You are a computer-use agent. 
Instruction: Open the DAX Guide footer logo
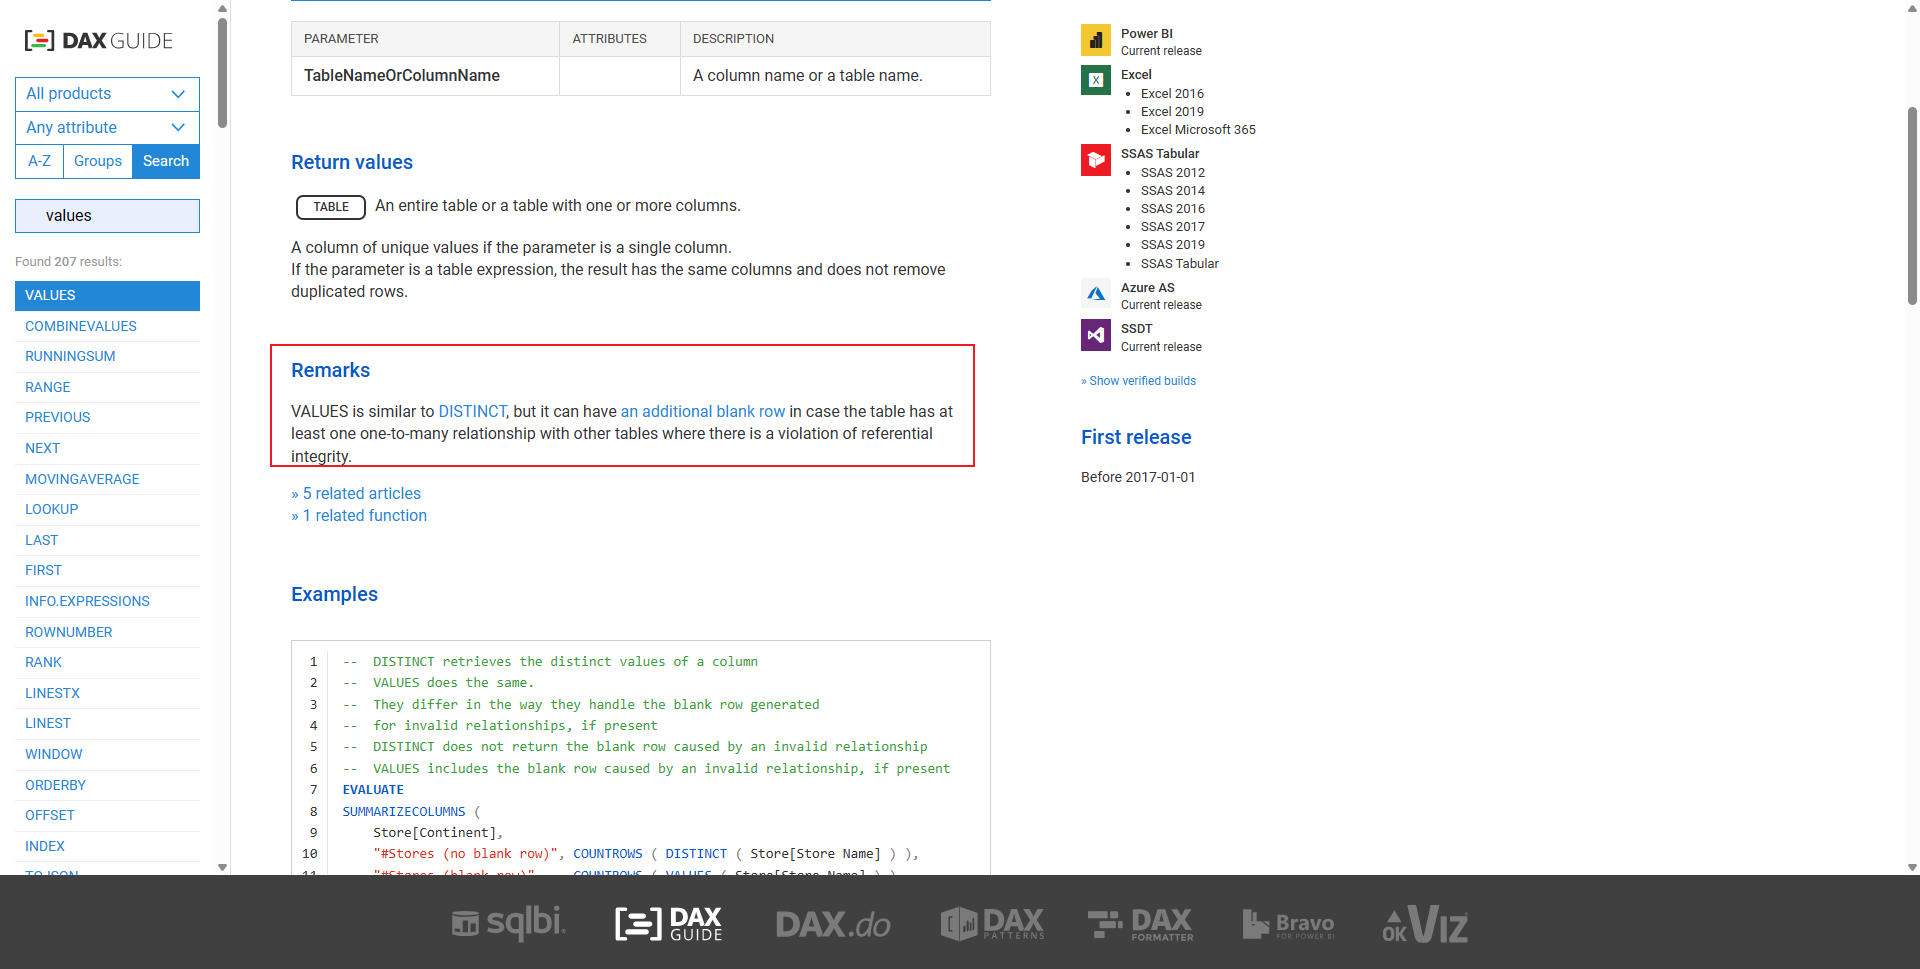click(x=668, y=923)
